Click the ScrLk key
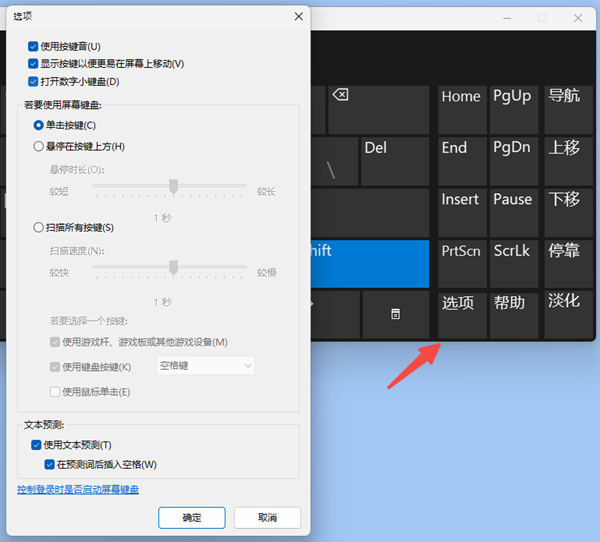Screen dimensions: 600x542 coord(514,264)
